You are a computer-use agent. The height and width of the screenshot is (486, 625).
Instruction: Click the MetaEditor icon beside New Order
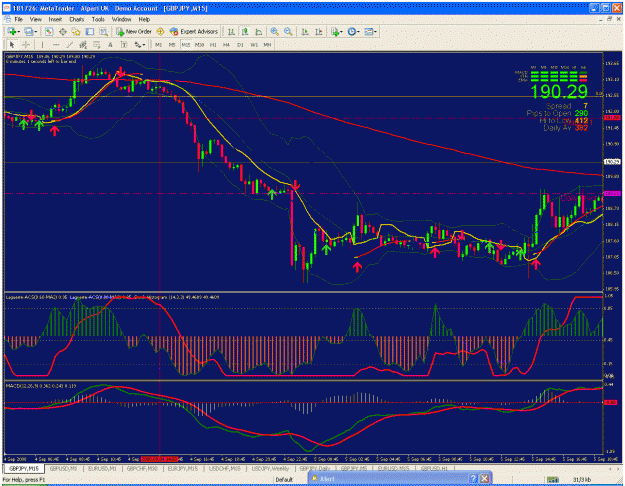coord(160,31)
